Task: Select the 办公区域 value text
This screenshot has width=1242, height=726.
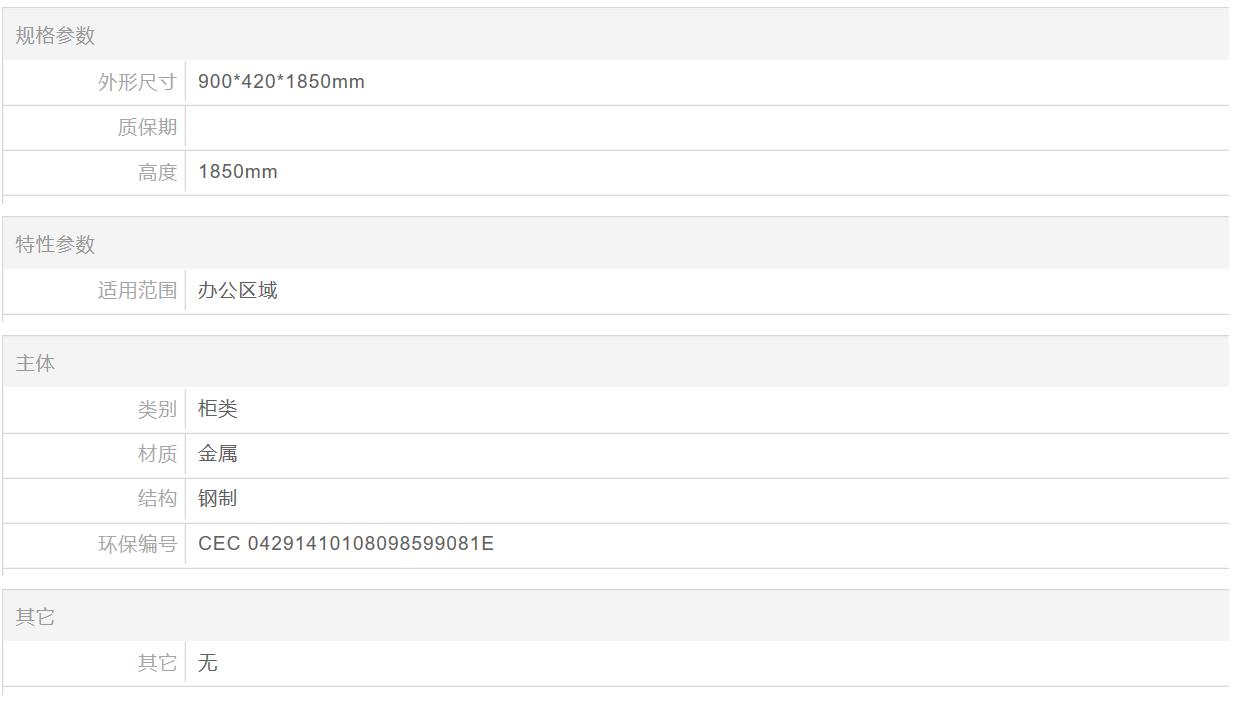Action: point(238,291)
